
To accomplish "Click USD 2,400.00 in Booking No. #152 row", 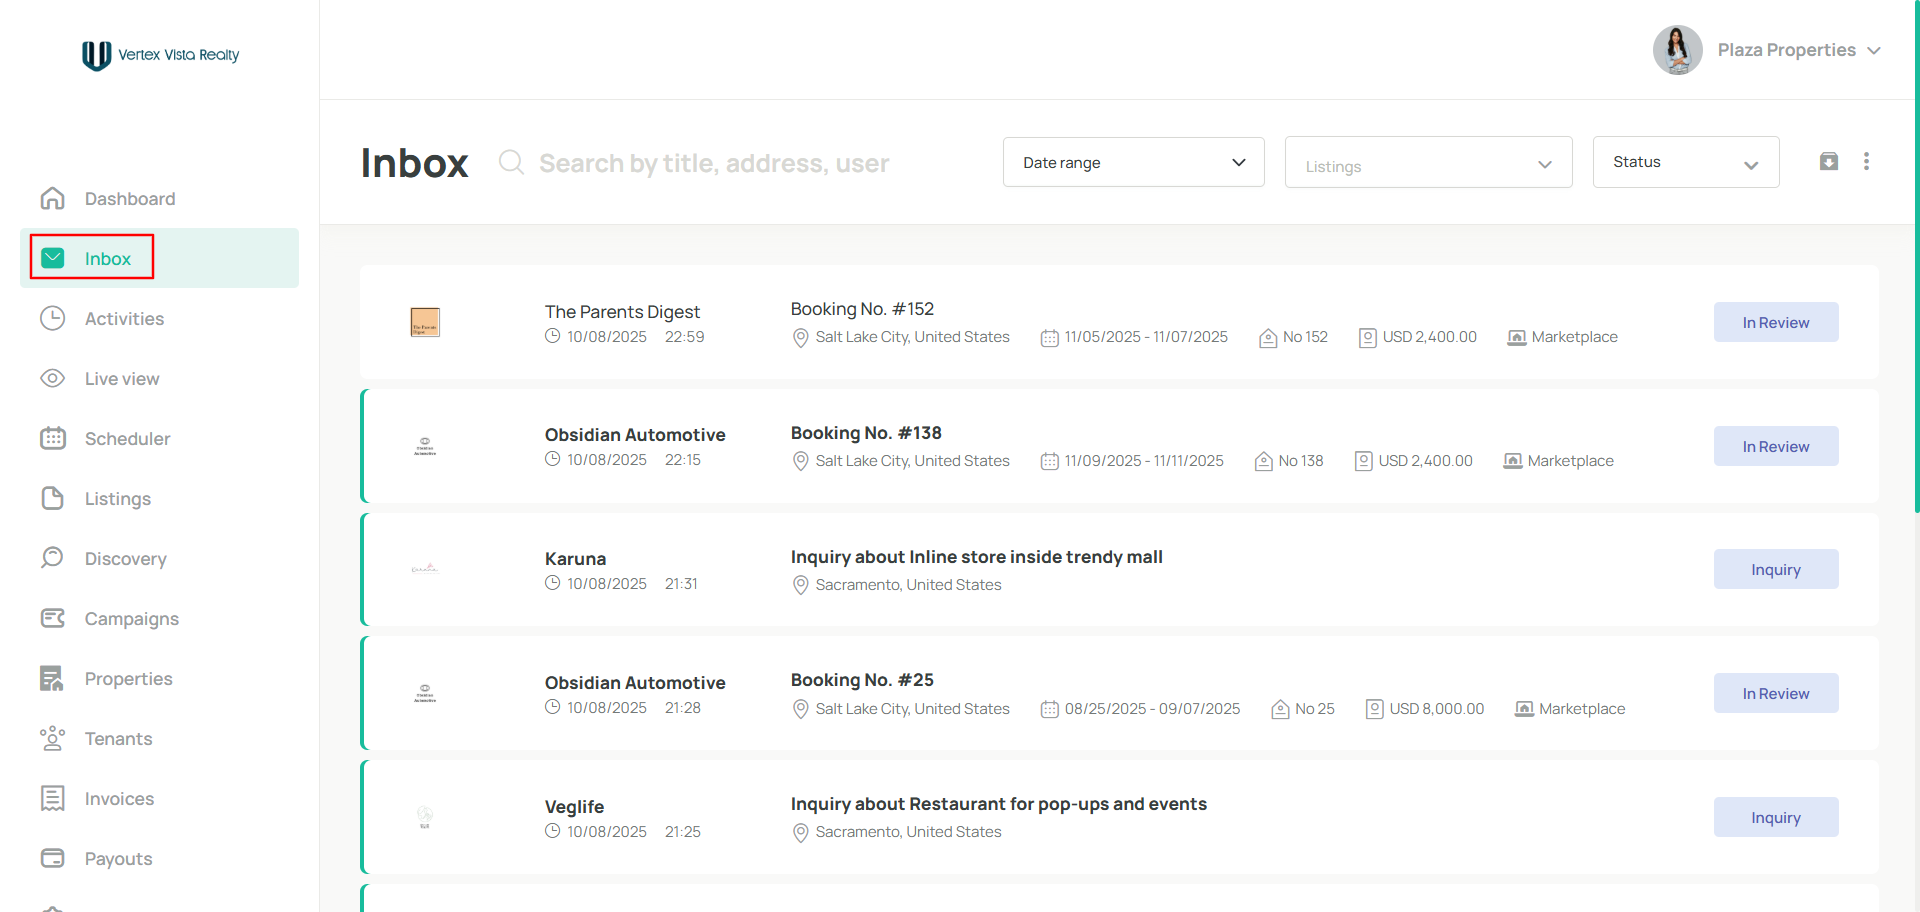I will [1429, 337].
